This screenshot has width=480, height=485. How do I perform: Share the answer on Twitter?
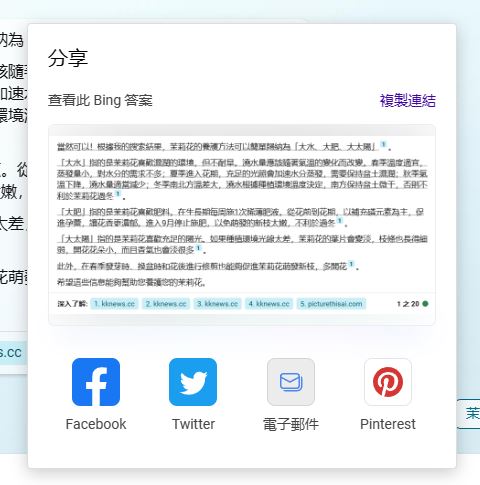[x=193, y=382]
